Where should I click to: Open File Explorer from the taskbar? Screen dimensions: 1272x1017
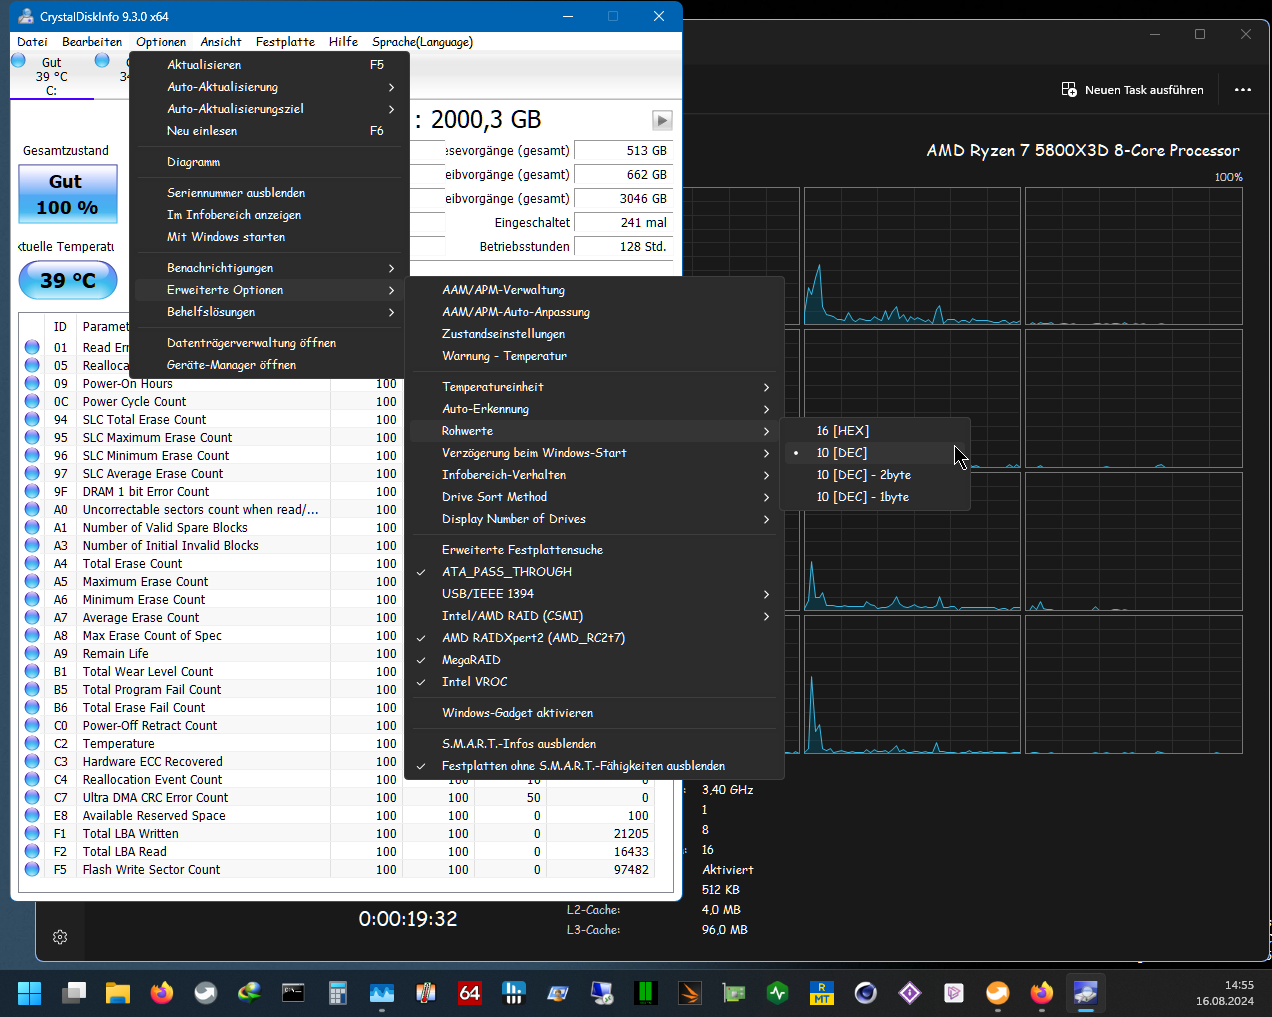coord(118,993)
